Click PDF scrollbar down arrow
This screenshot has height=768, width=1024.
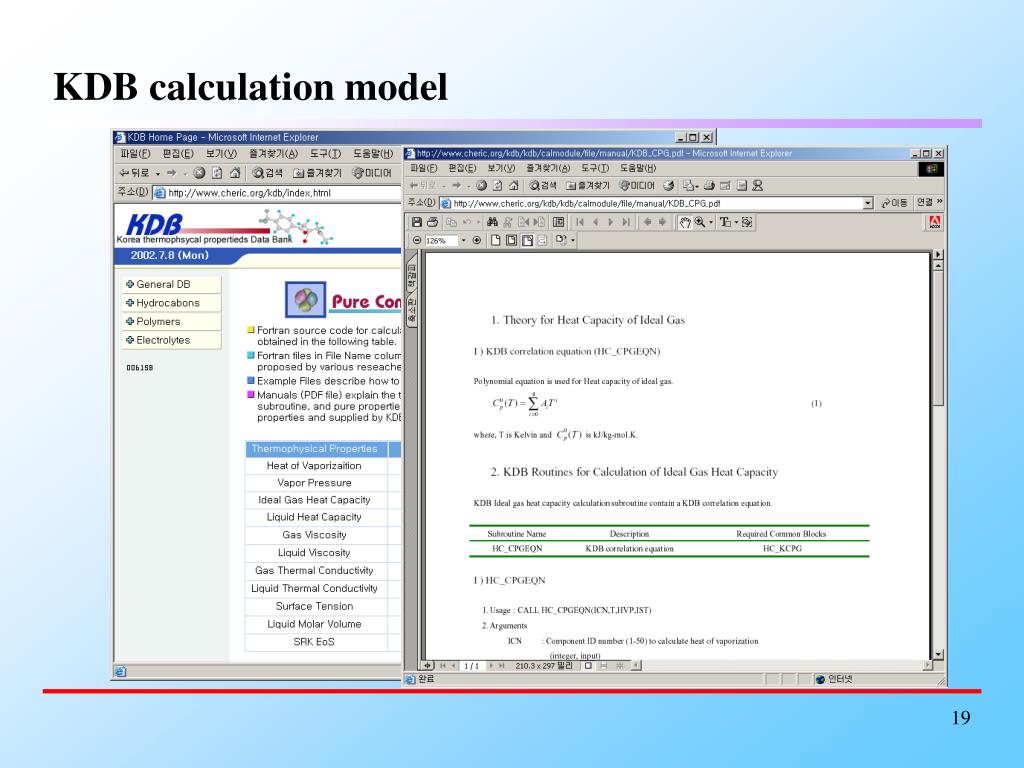coord(938,654)
